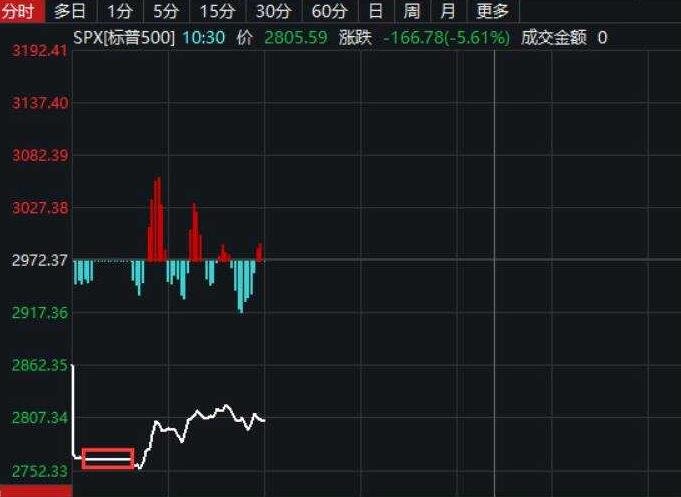The height and width of the screenshot is (497, 681).
Task: Click the 2805.59 current price value
Action: tap(295, 38)
